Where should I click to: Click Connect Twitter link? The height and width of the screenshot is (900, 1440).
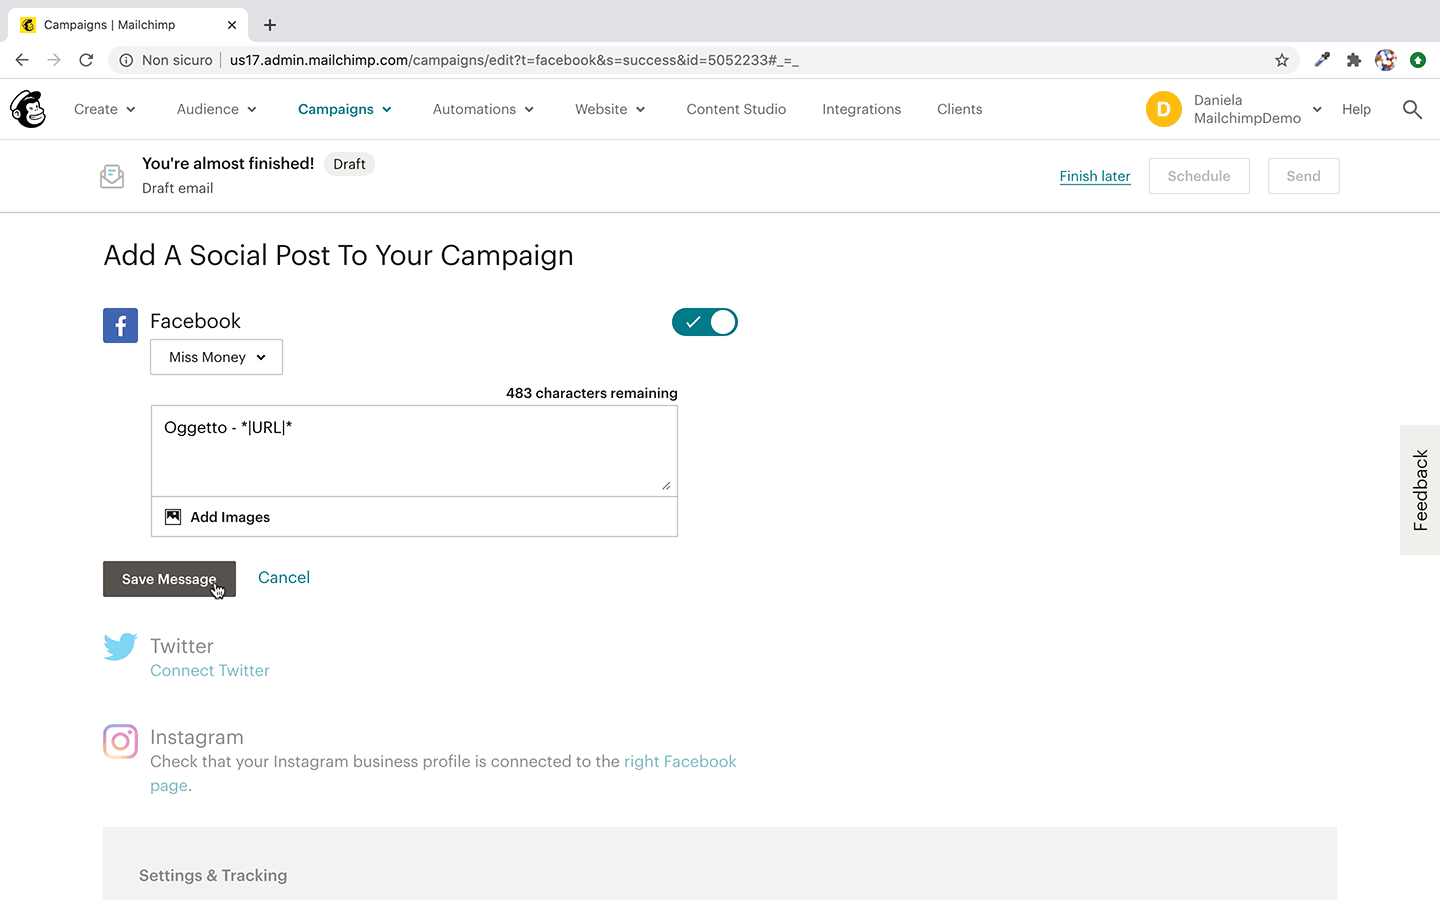210,671
